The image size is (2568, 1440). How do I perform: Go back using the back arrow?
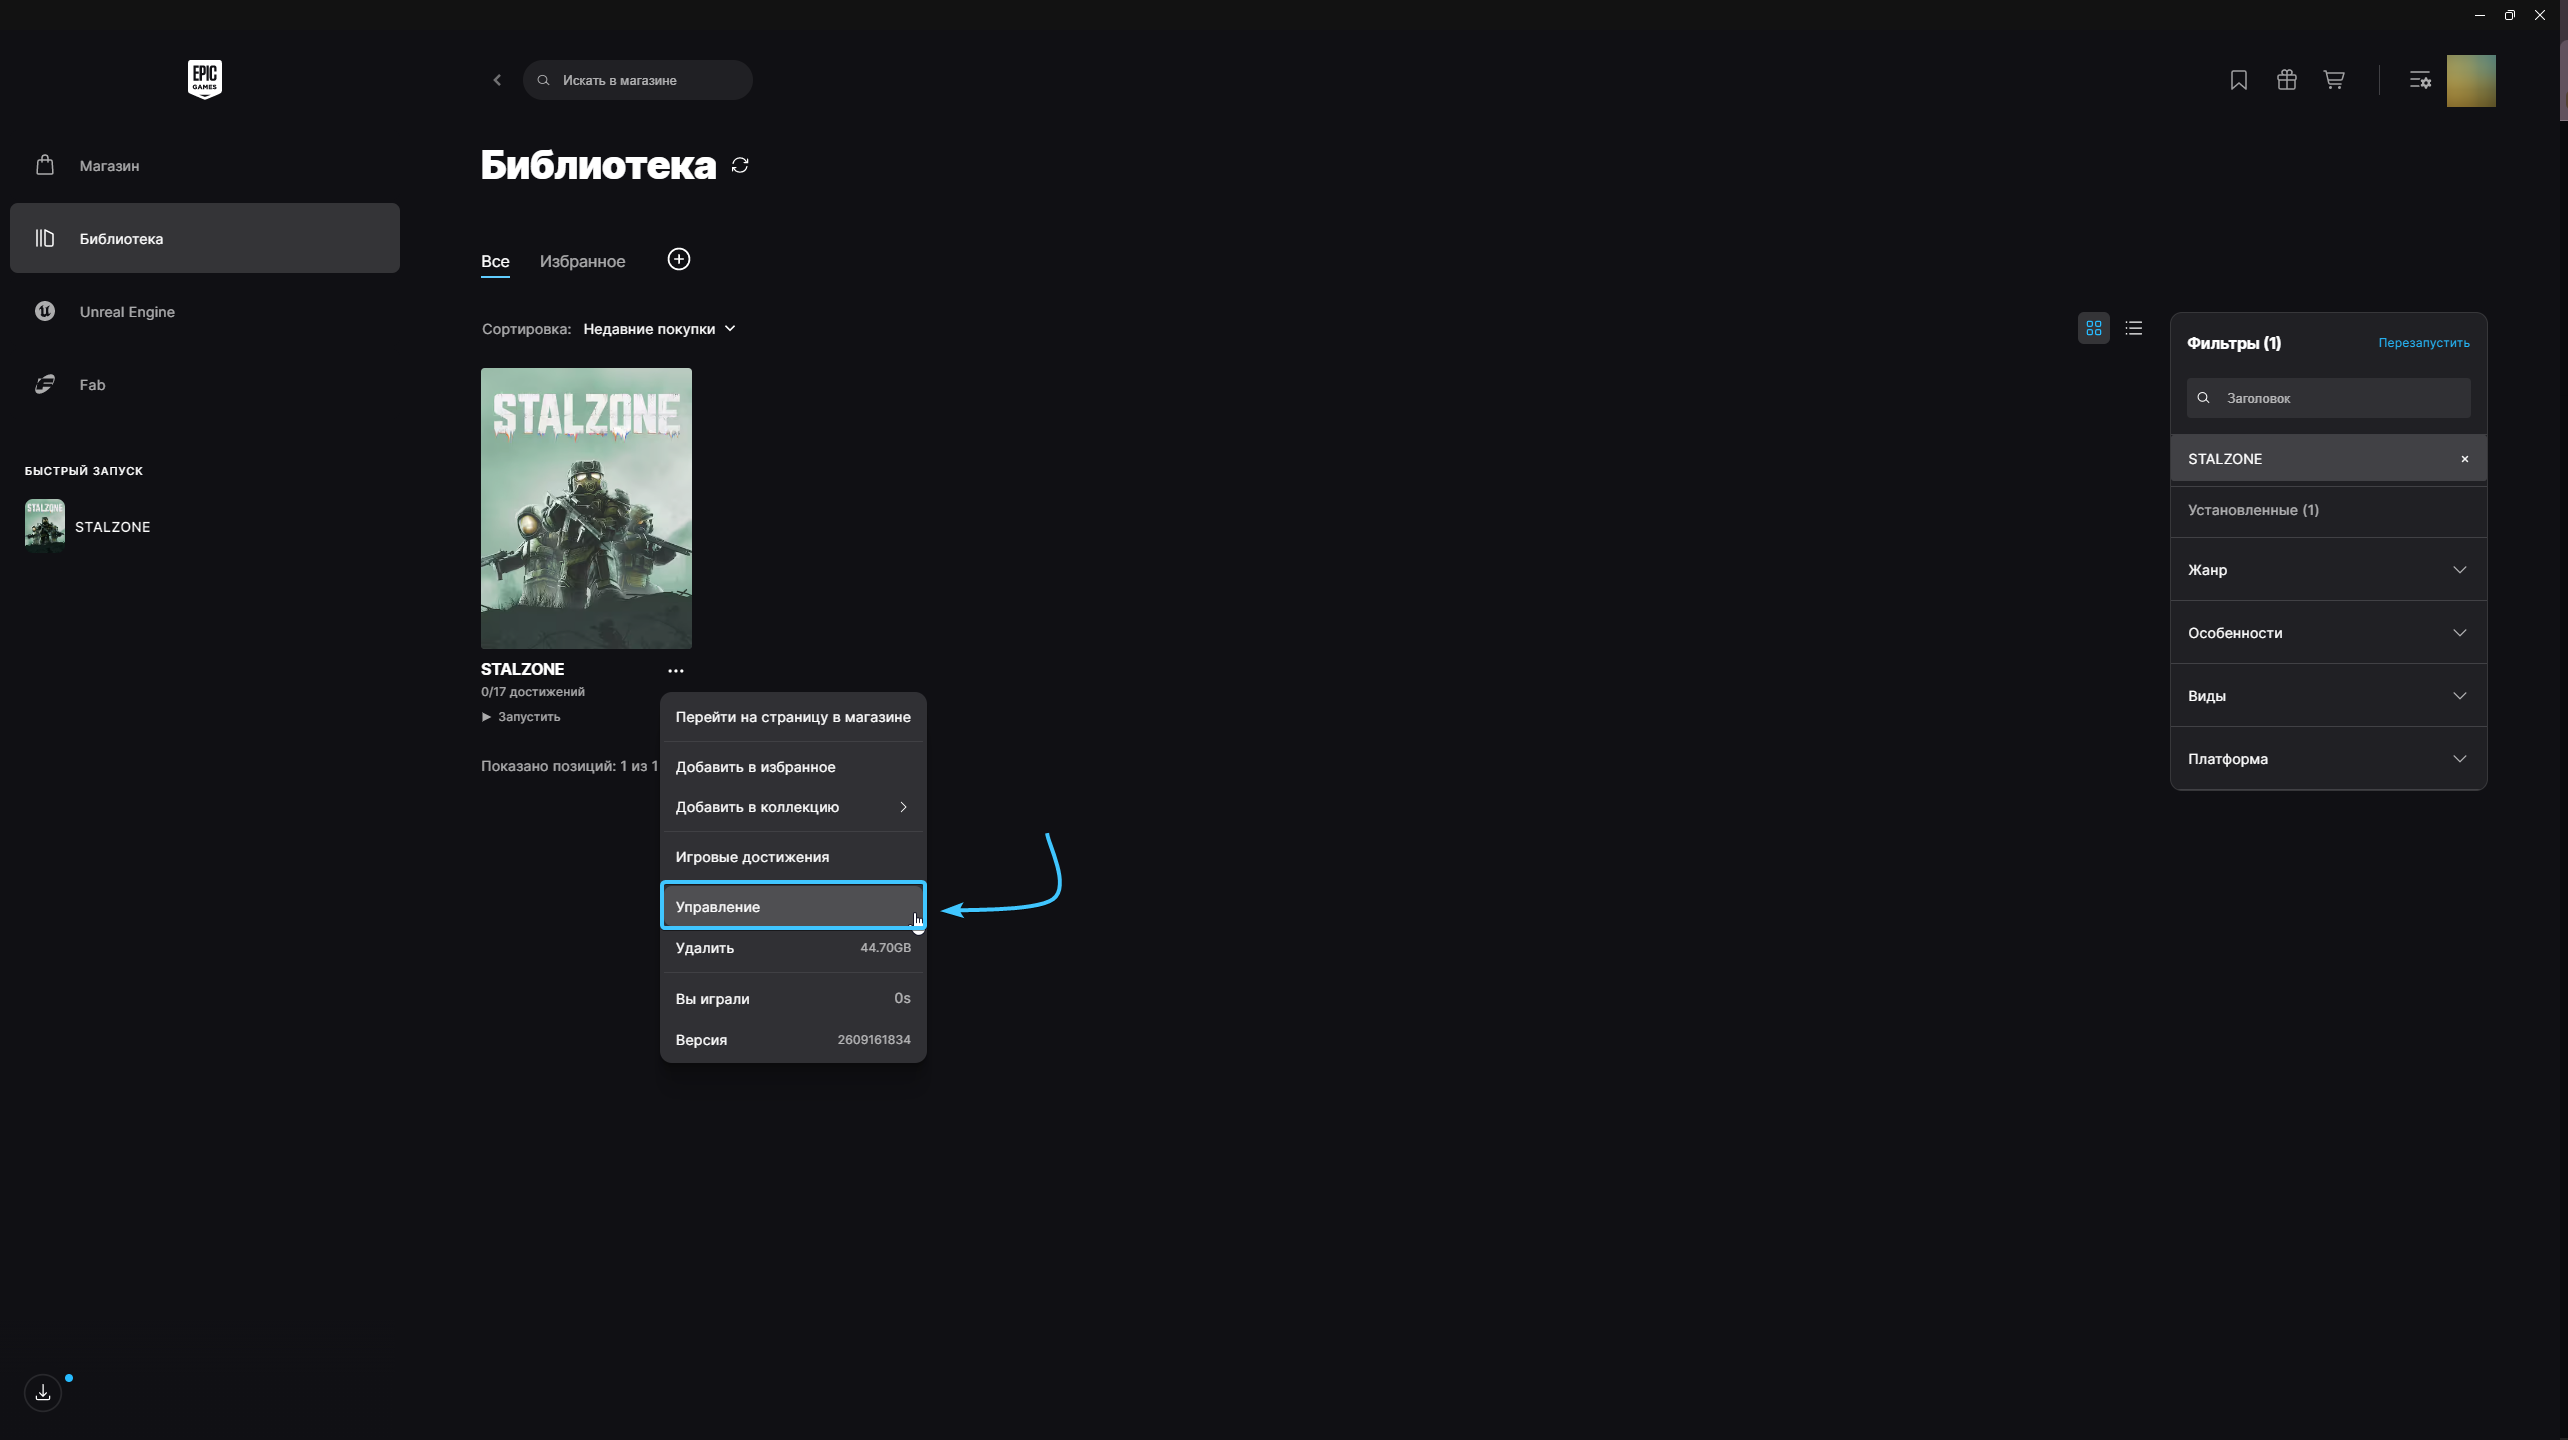pyautogui.click(x=497, y=80)
